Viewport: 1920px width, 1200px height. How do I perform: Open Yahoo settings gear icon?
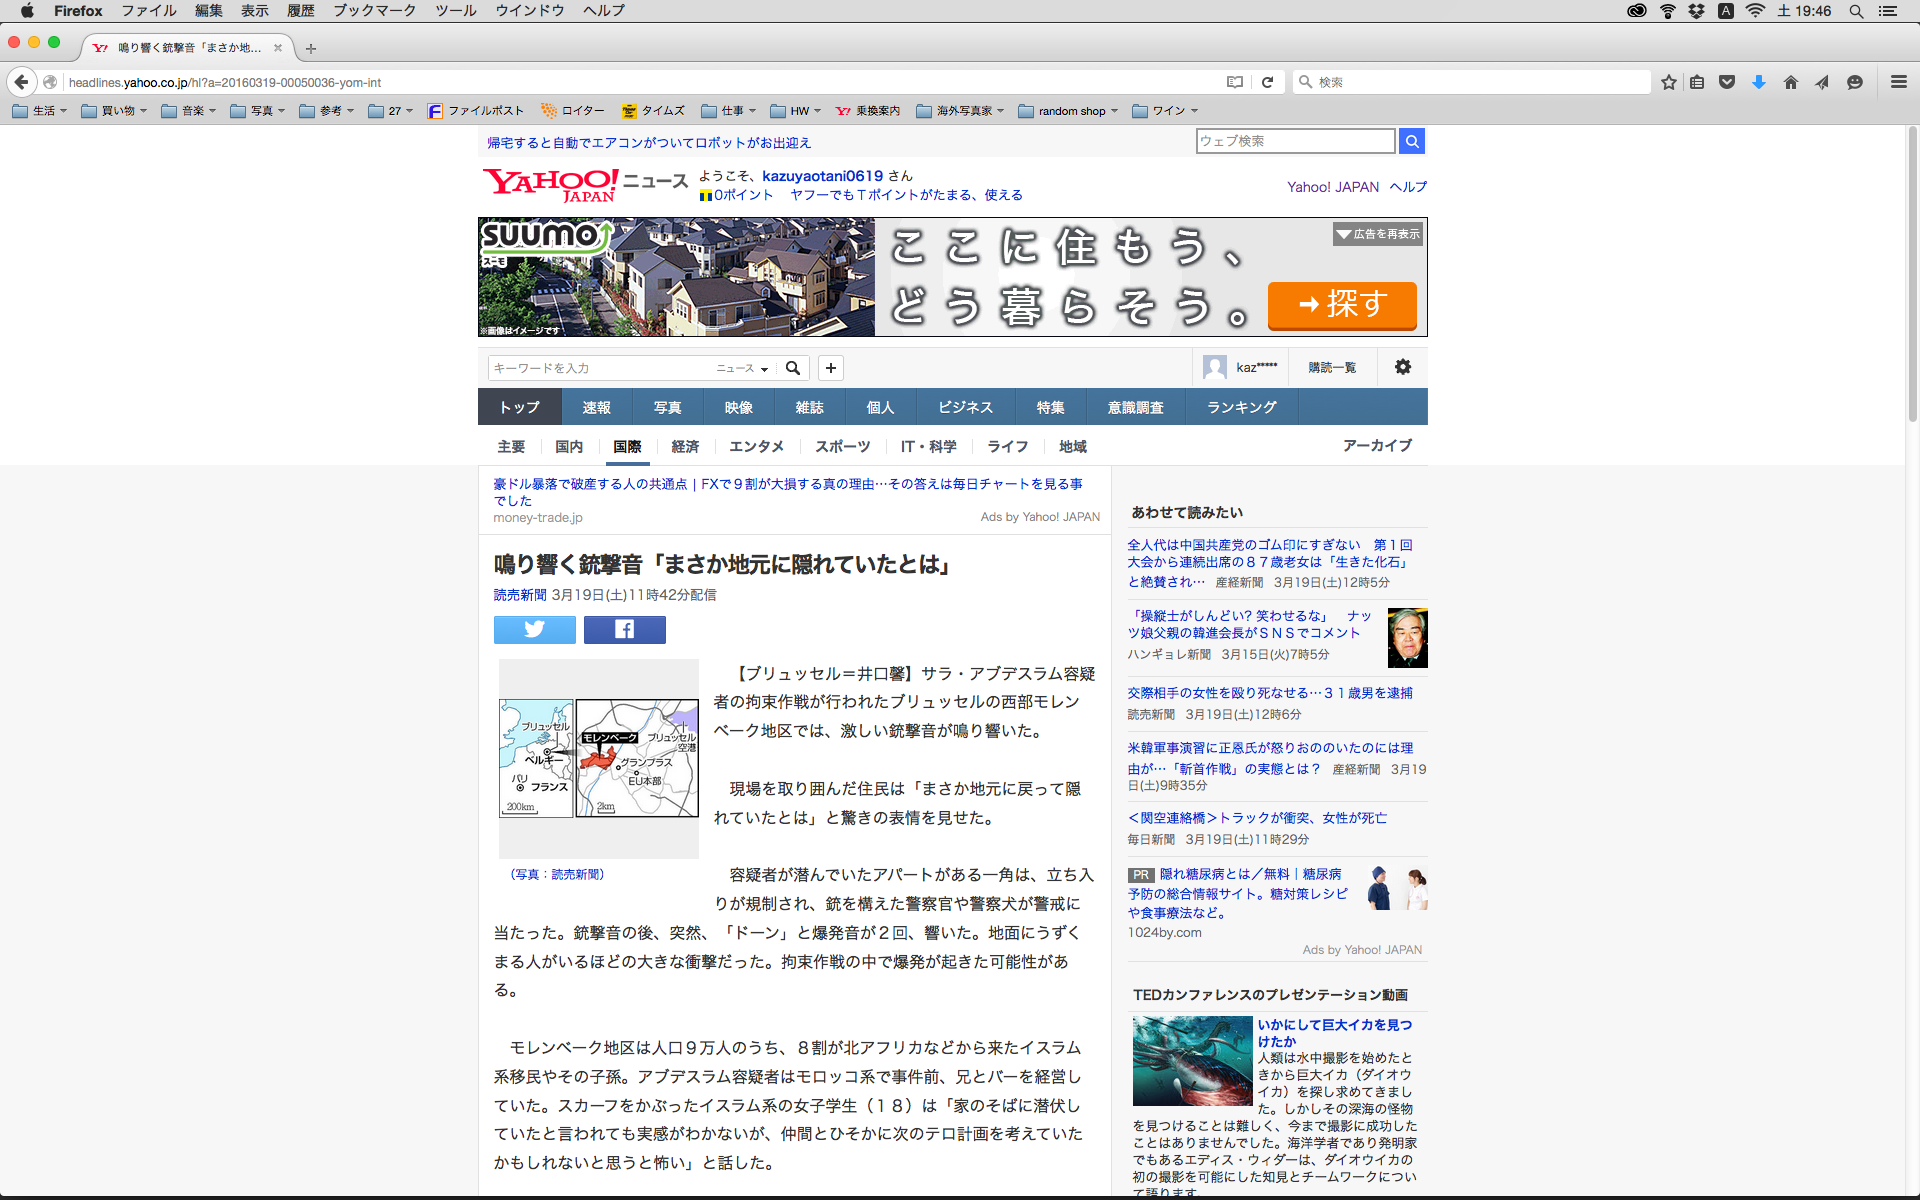pos(1402,367)
